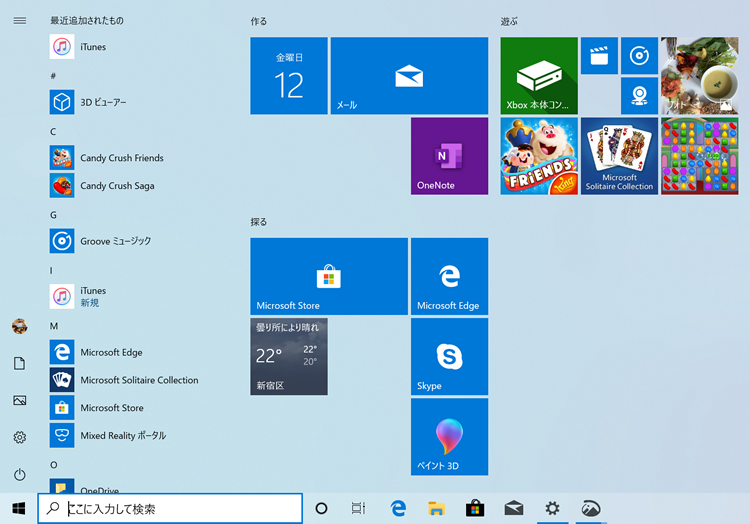The width and height of the screenshot is (750, 524).
Task: Open Microsoft Store from taskbar
Action: (x=475, y=509)
